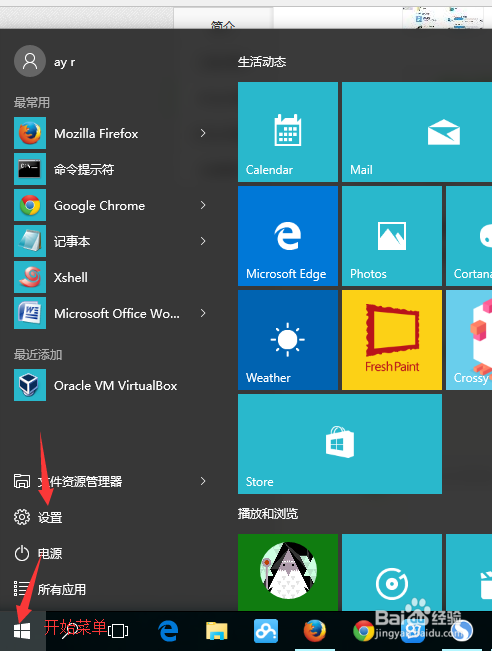Launch Google Chrome from most used list
The image size is (492, 651).
click(x=112, y=205)
